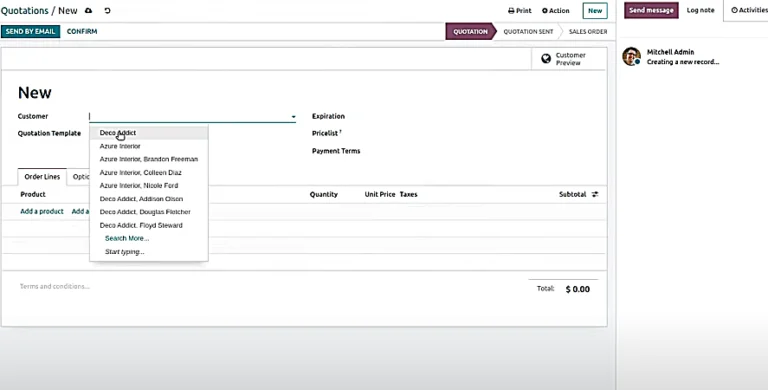Click the Expiration field label
The height and width of the screenshot is (390, 768).
point(328,117)
